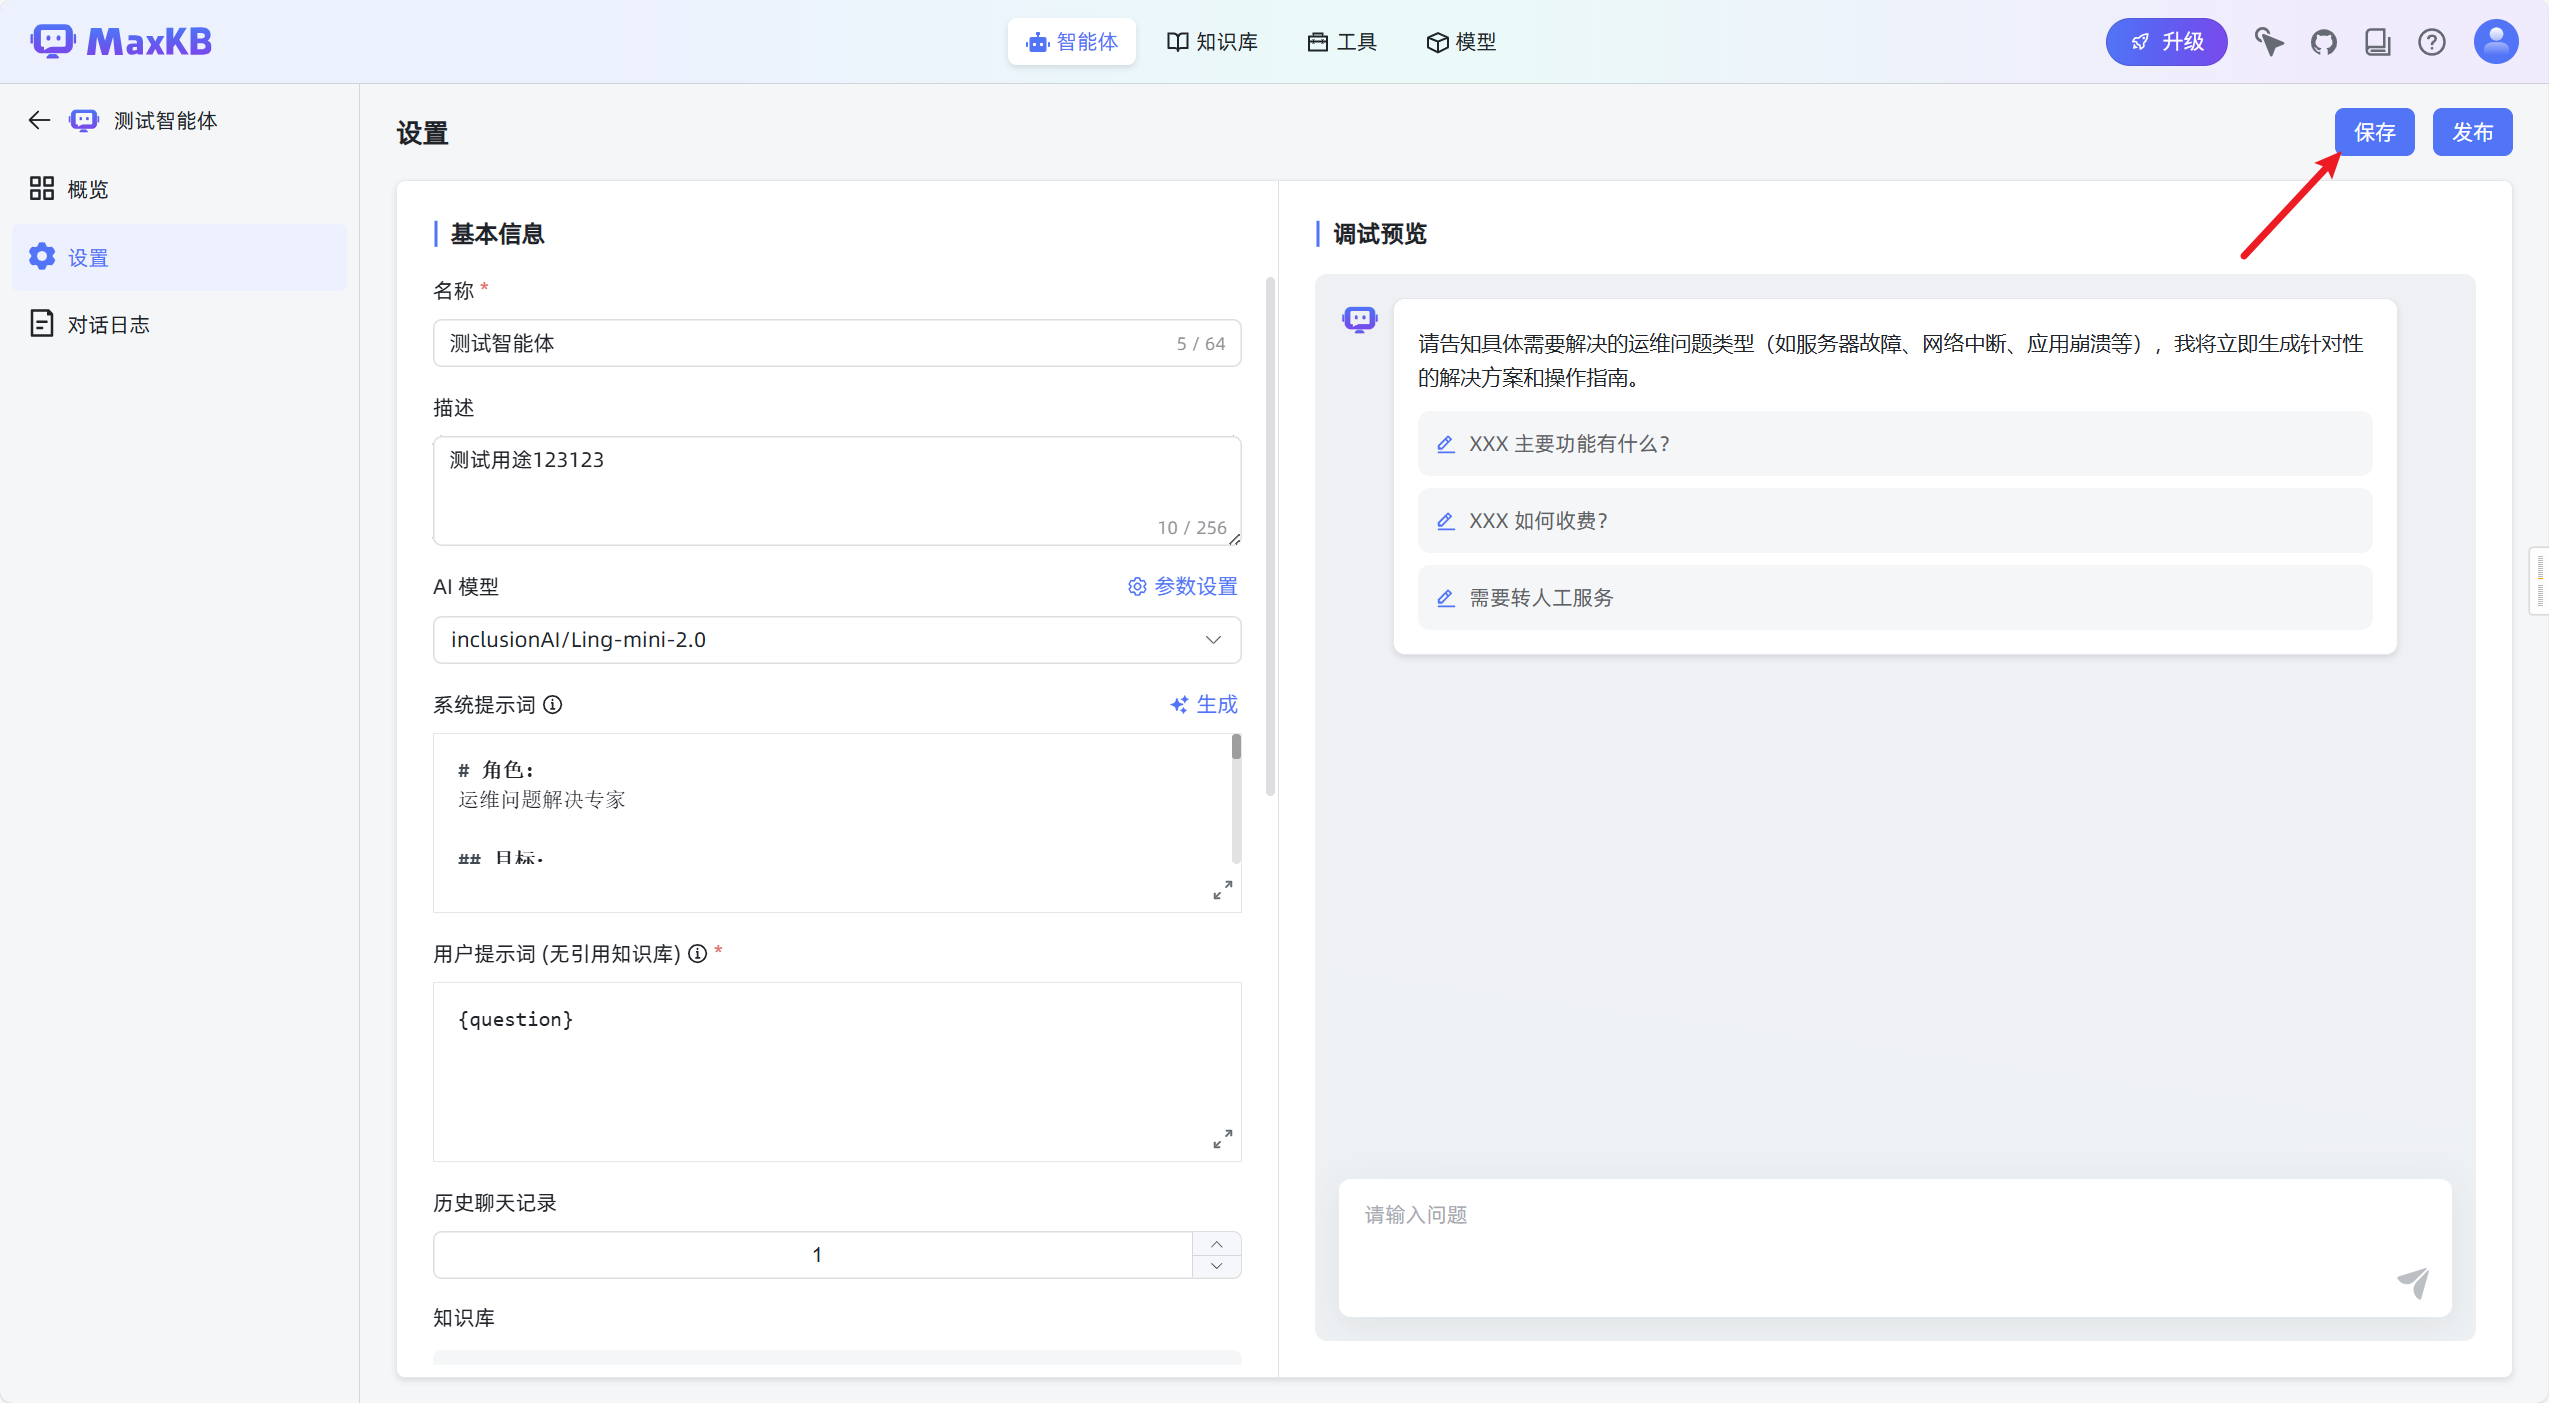Image resolution: width=2549 pixels, height=1403 pixels.
Task: Click the 保存 button
Action: pyautogui.click(x=2374, y=132)
